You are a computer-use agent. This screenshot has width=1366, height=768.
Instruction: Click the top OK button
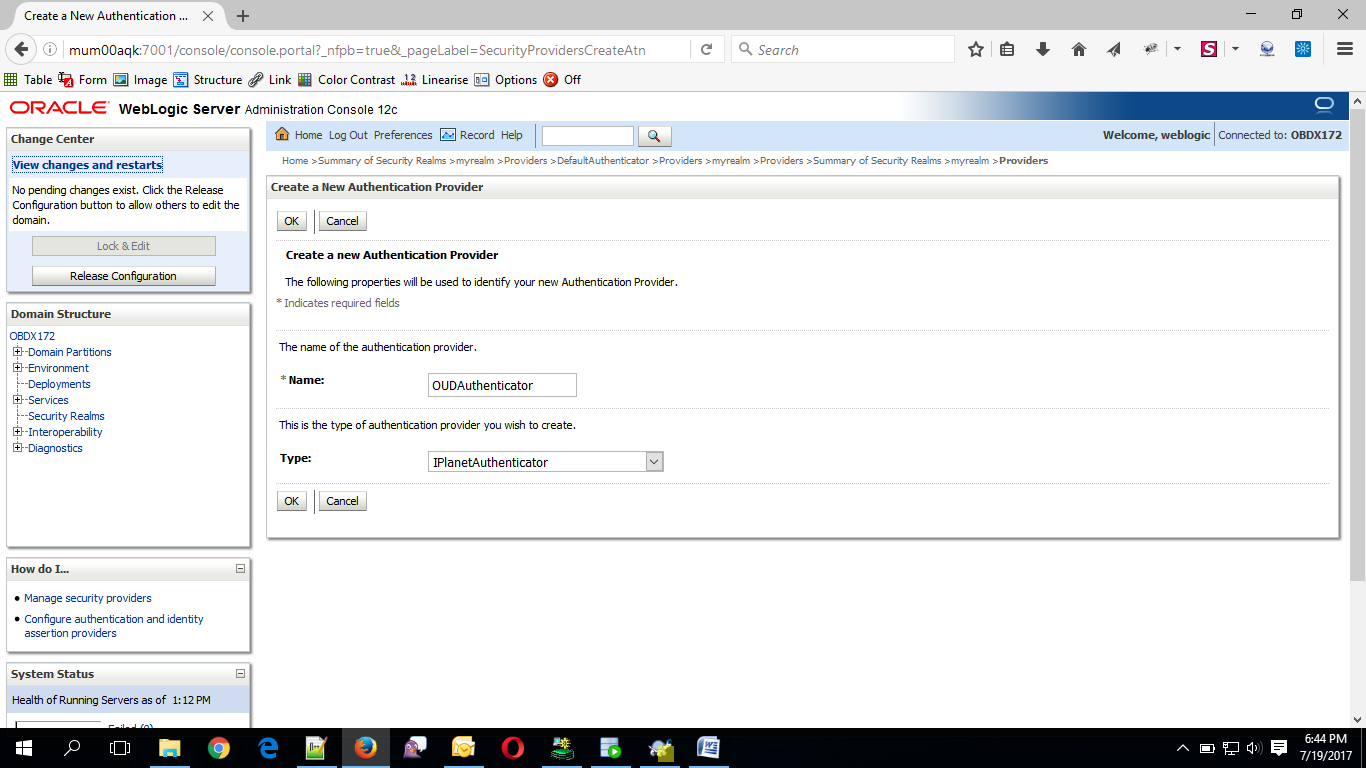[x=291, y=221]
